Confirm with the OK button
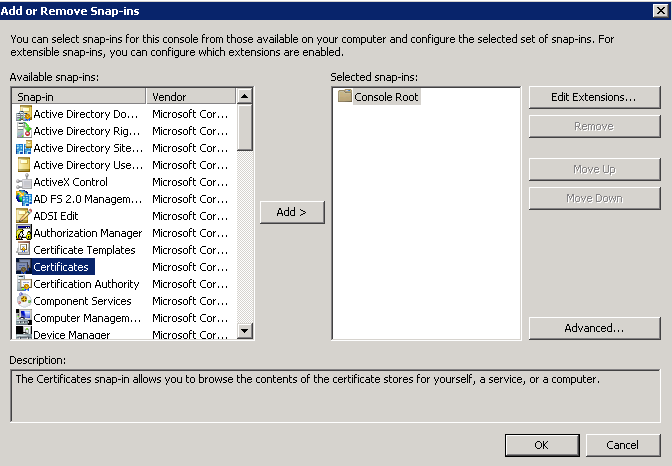 click(542, 445)
